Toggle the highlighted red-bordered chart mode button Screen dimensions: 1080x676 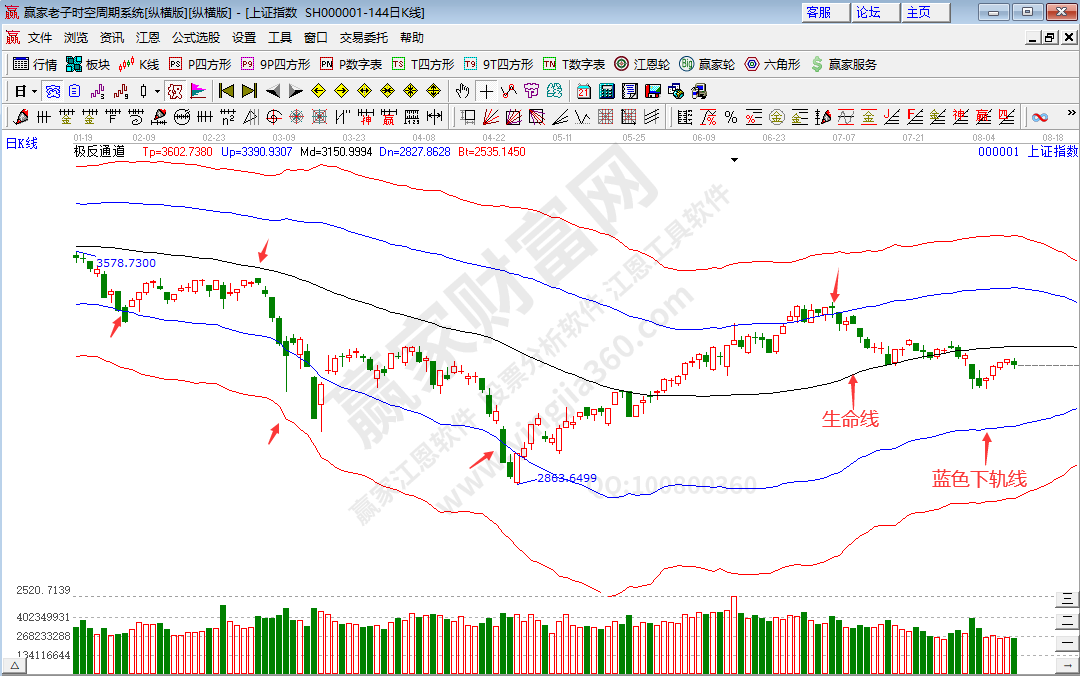click(175, 91)
